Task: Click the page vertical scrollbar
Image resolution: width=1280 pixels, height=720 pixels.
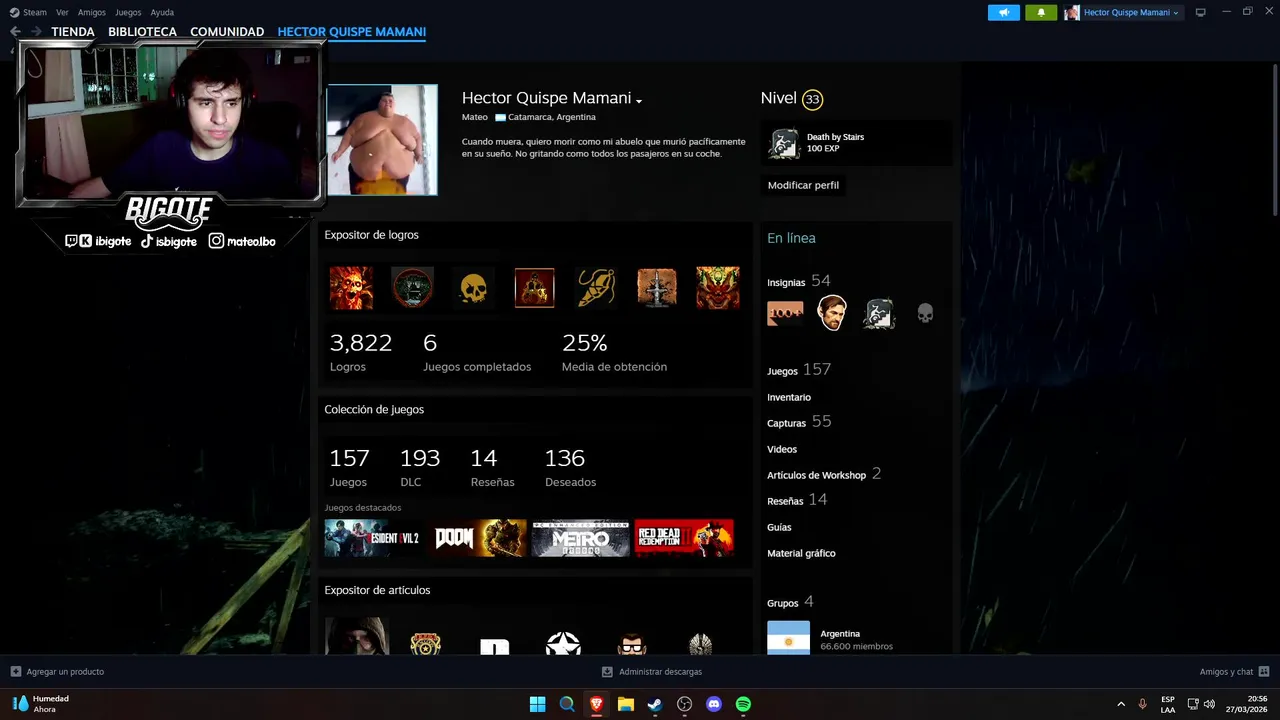Action: pyautogui.click(x=1275, y=140)
